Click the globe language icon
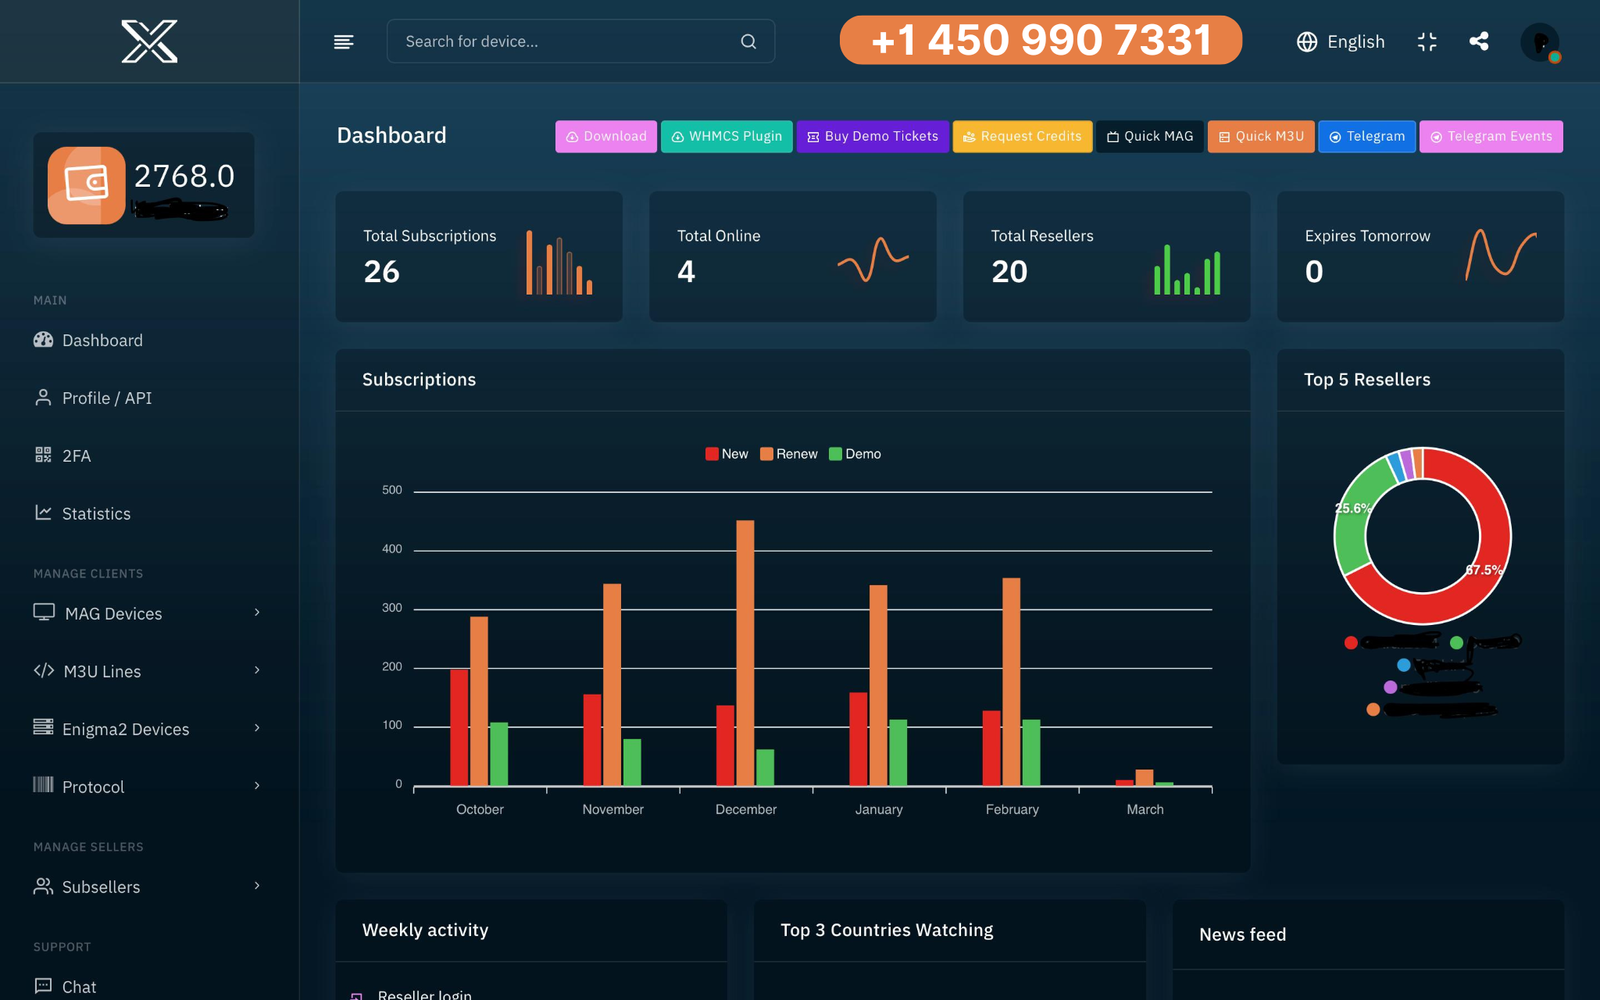1600x1000 pixels. click(1307, 41)
